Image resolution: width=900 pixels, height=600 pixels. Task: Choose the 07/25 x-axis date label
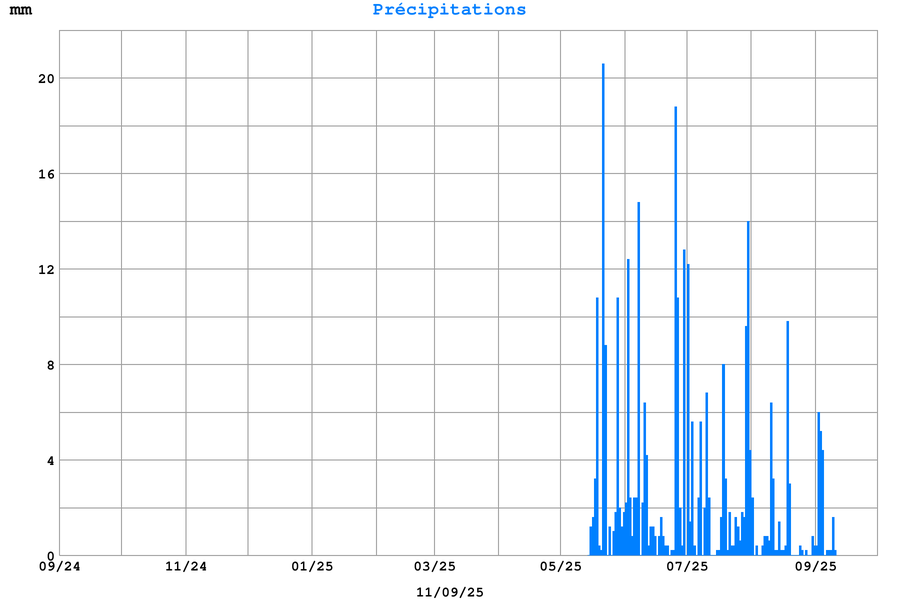687,567
